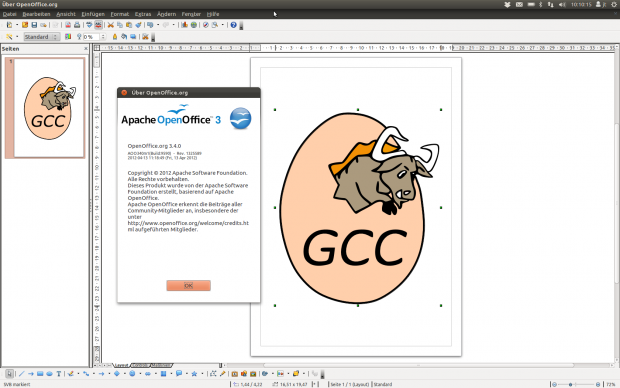
Task: Click the New document icon
Action: click(x=9, y=25)
